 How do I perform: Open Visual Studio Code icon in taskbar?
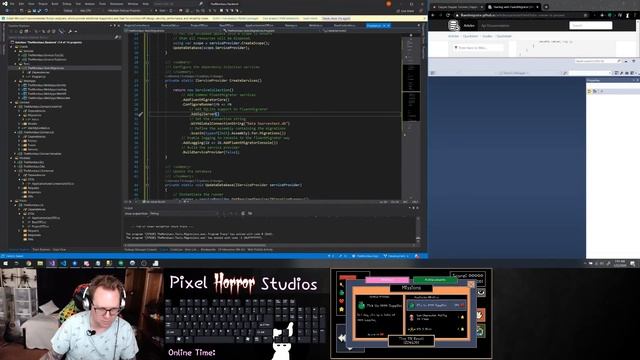click(63, 264)
